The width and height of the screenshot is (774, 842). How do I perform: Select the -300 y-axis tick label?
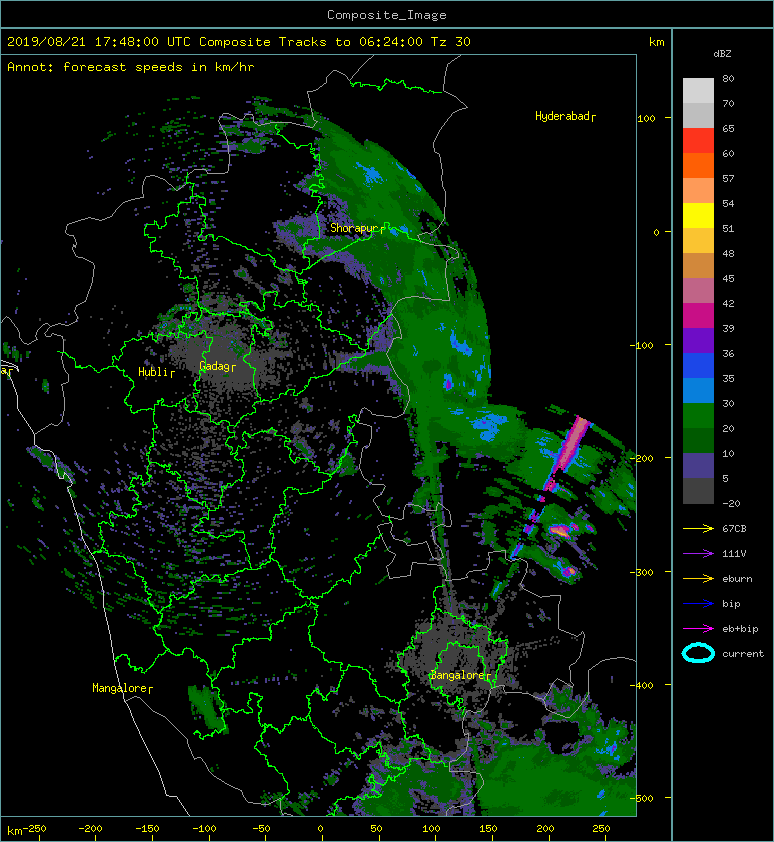pyautogui.click(x=641, y=572)
